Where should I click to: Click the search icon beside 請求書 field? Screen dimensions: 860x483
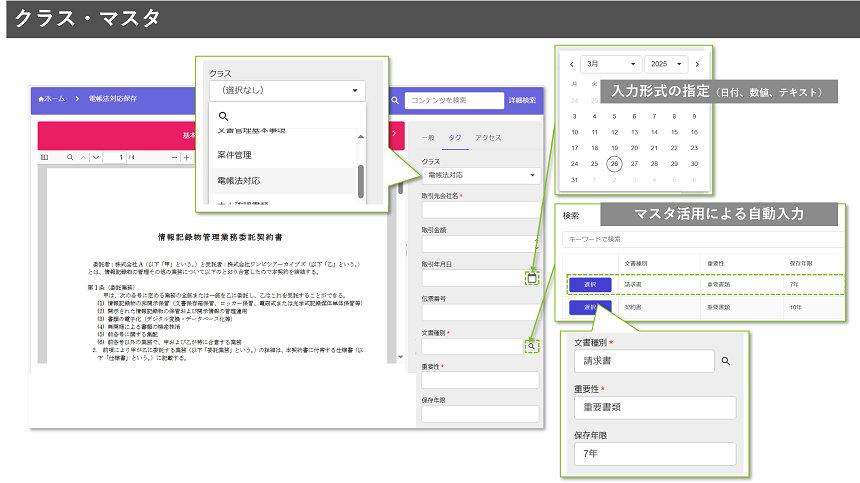726,361
